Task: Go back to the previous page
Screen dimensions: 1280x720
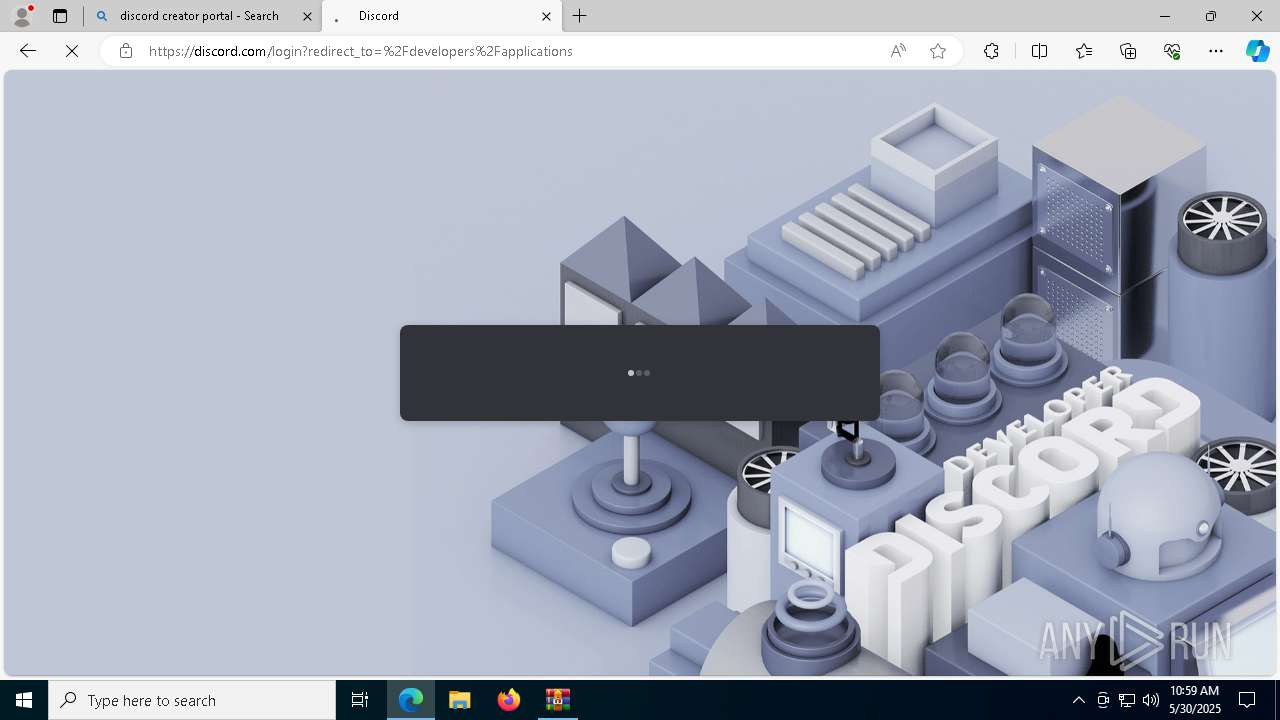Action: 28,51
